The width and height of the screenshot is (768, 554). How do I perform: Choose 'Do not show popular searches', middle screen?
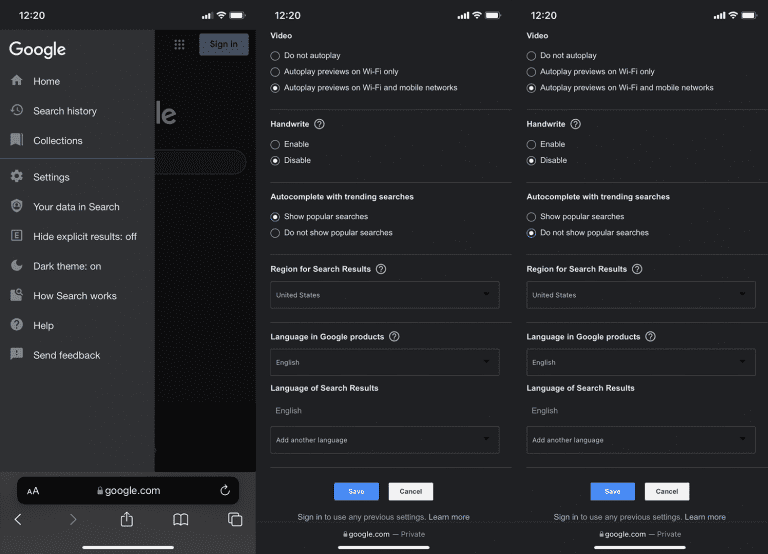(276, 233)
